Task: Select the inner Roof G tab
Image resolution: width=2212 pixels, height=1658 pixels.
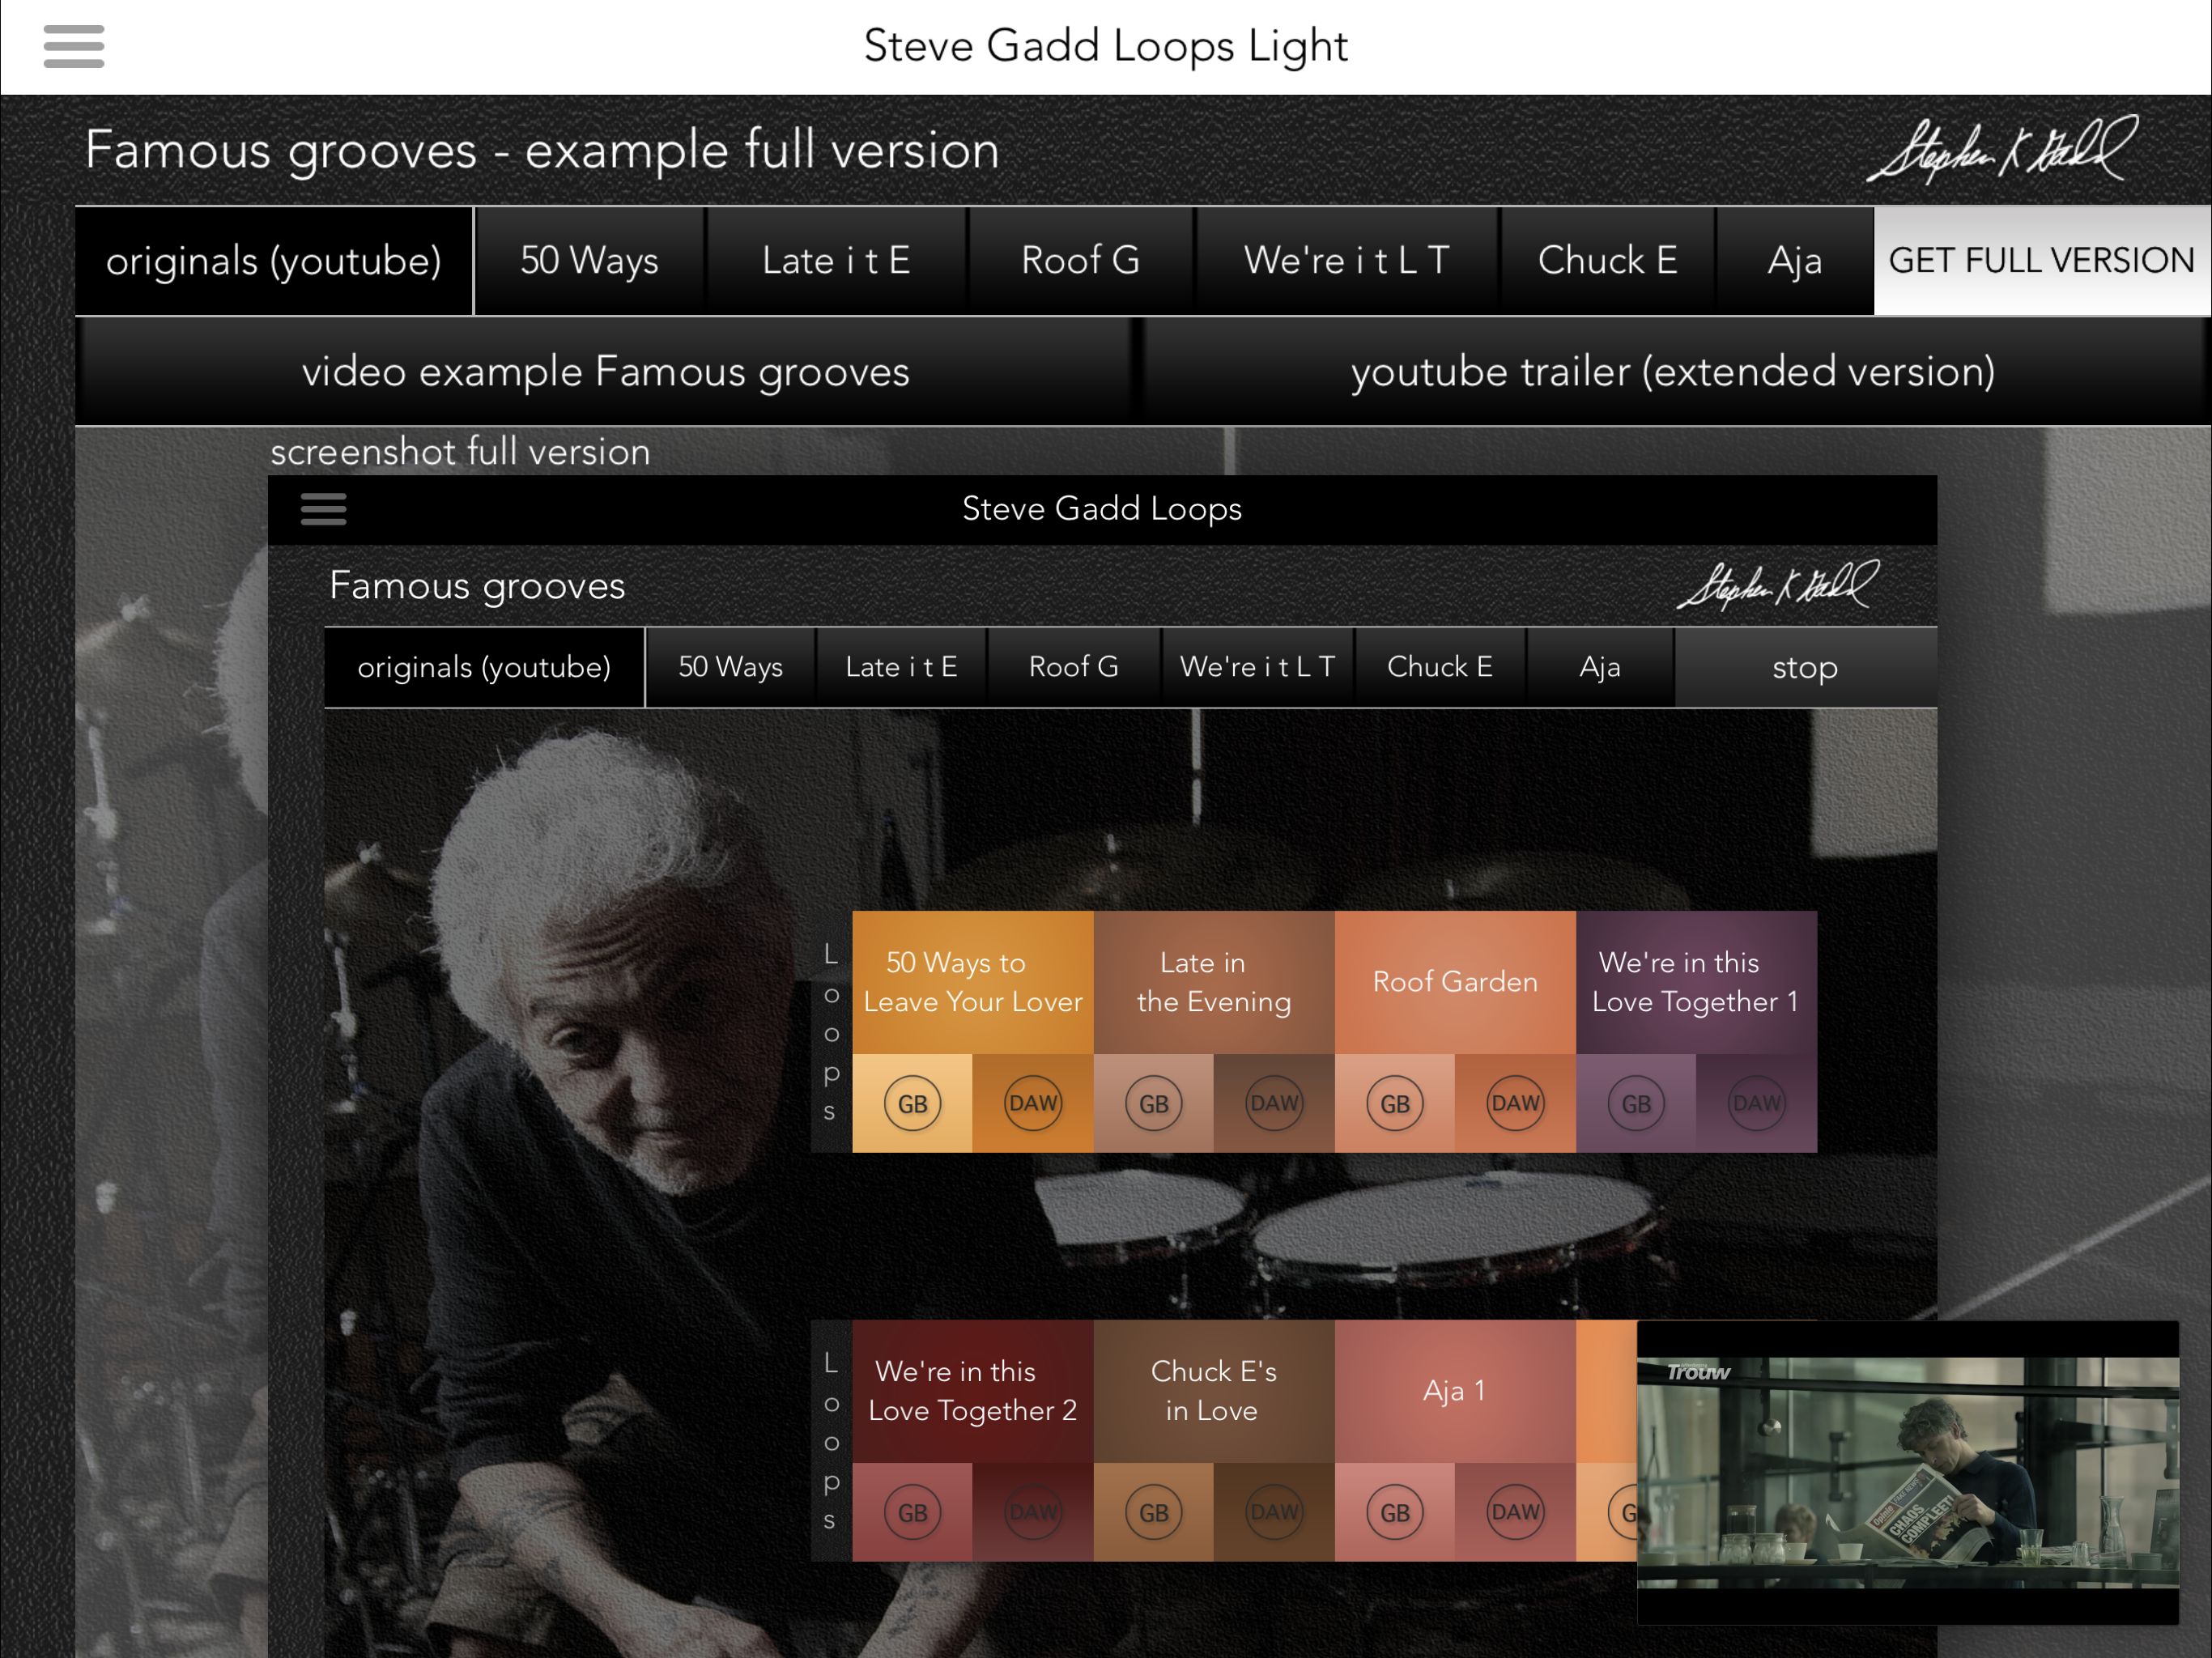Action: (x=1074, y=667)
